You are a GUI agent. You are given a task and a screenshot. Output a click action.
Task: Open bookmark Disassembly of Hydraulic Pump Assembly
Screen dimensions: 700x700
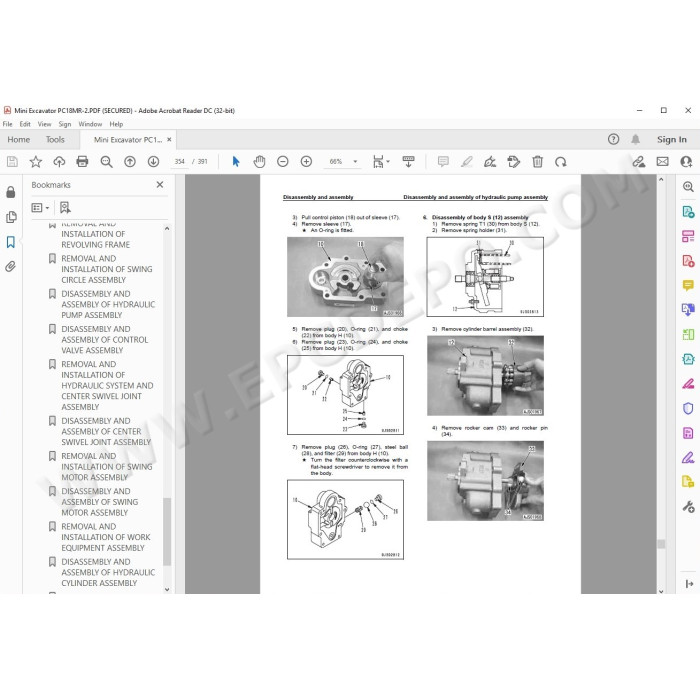[x=108, y=304]
